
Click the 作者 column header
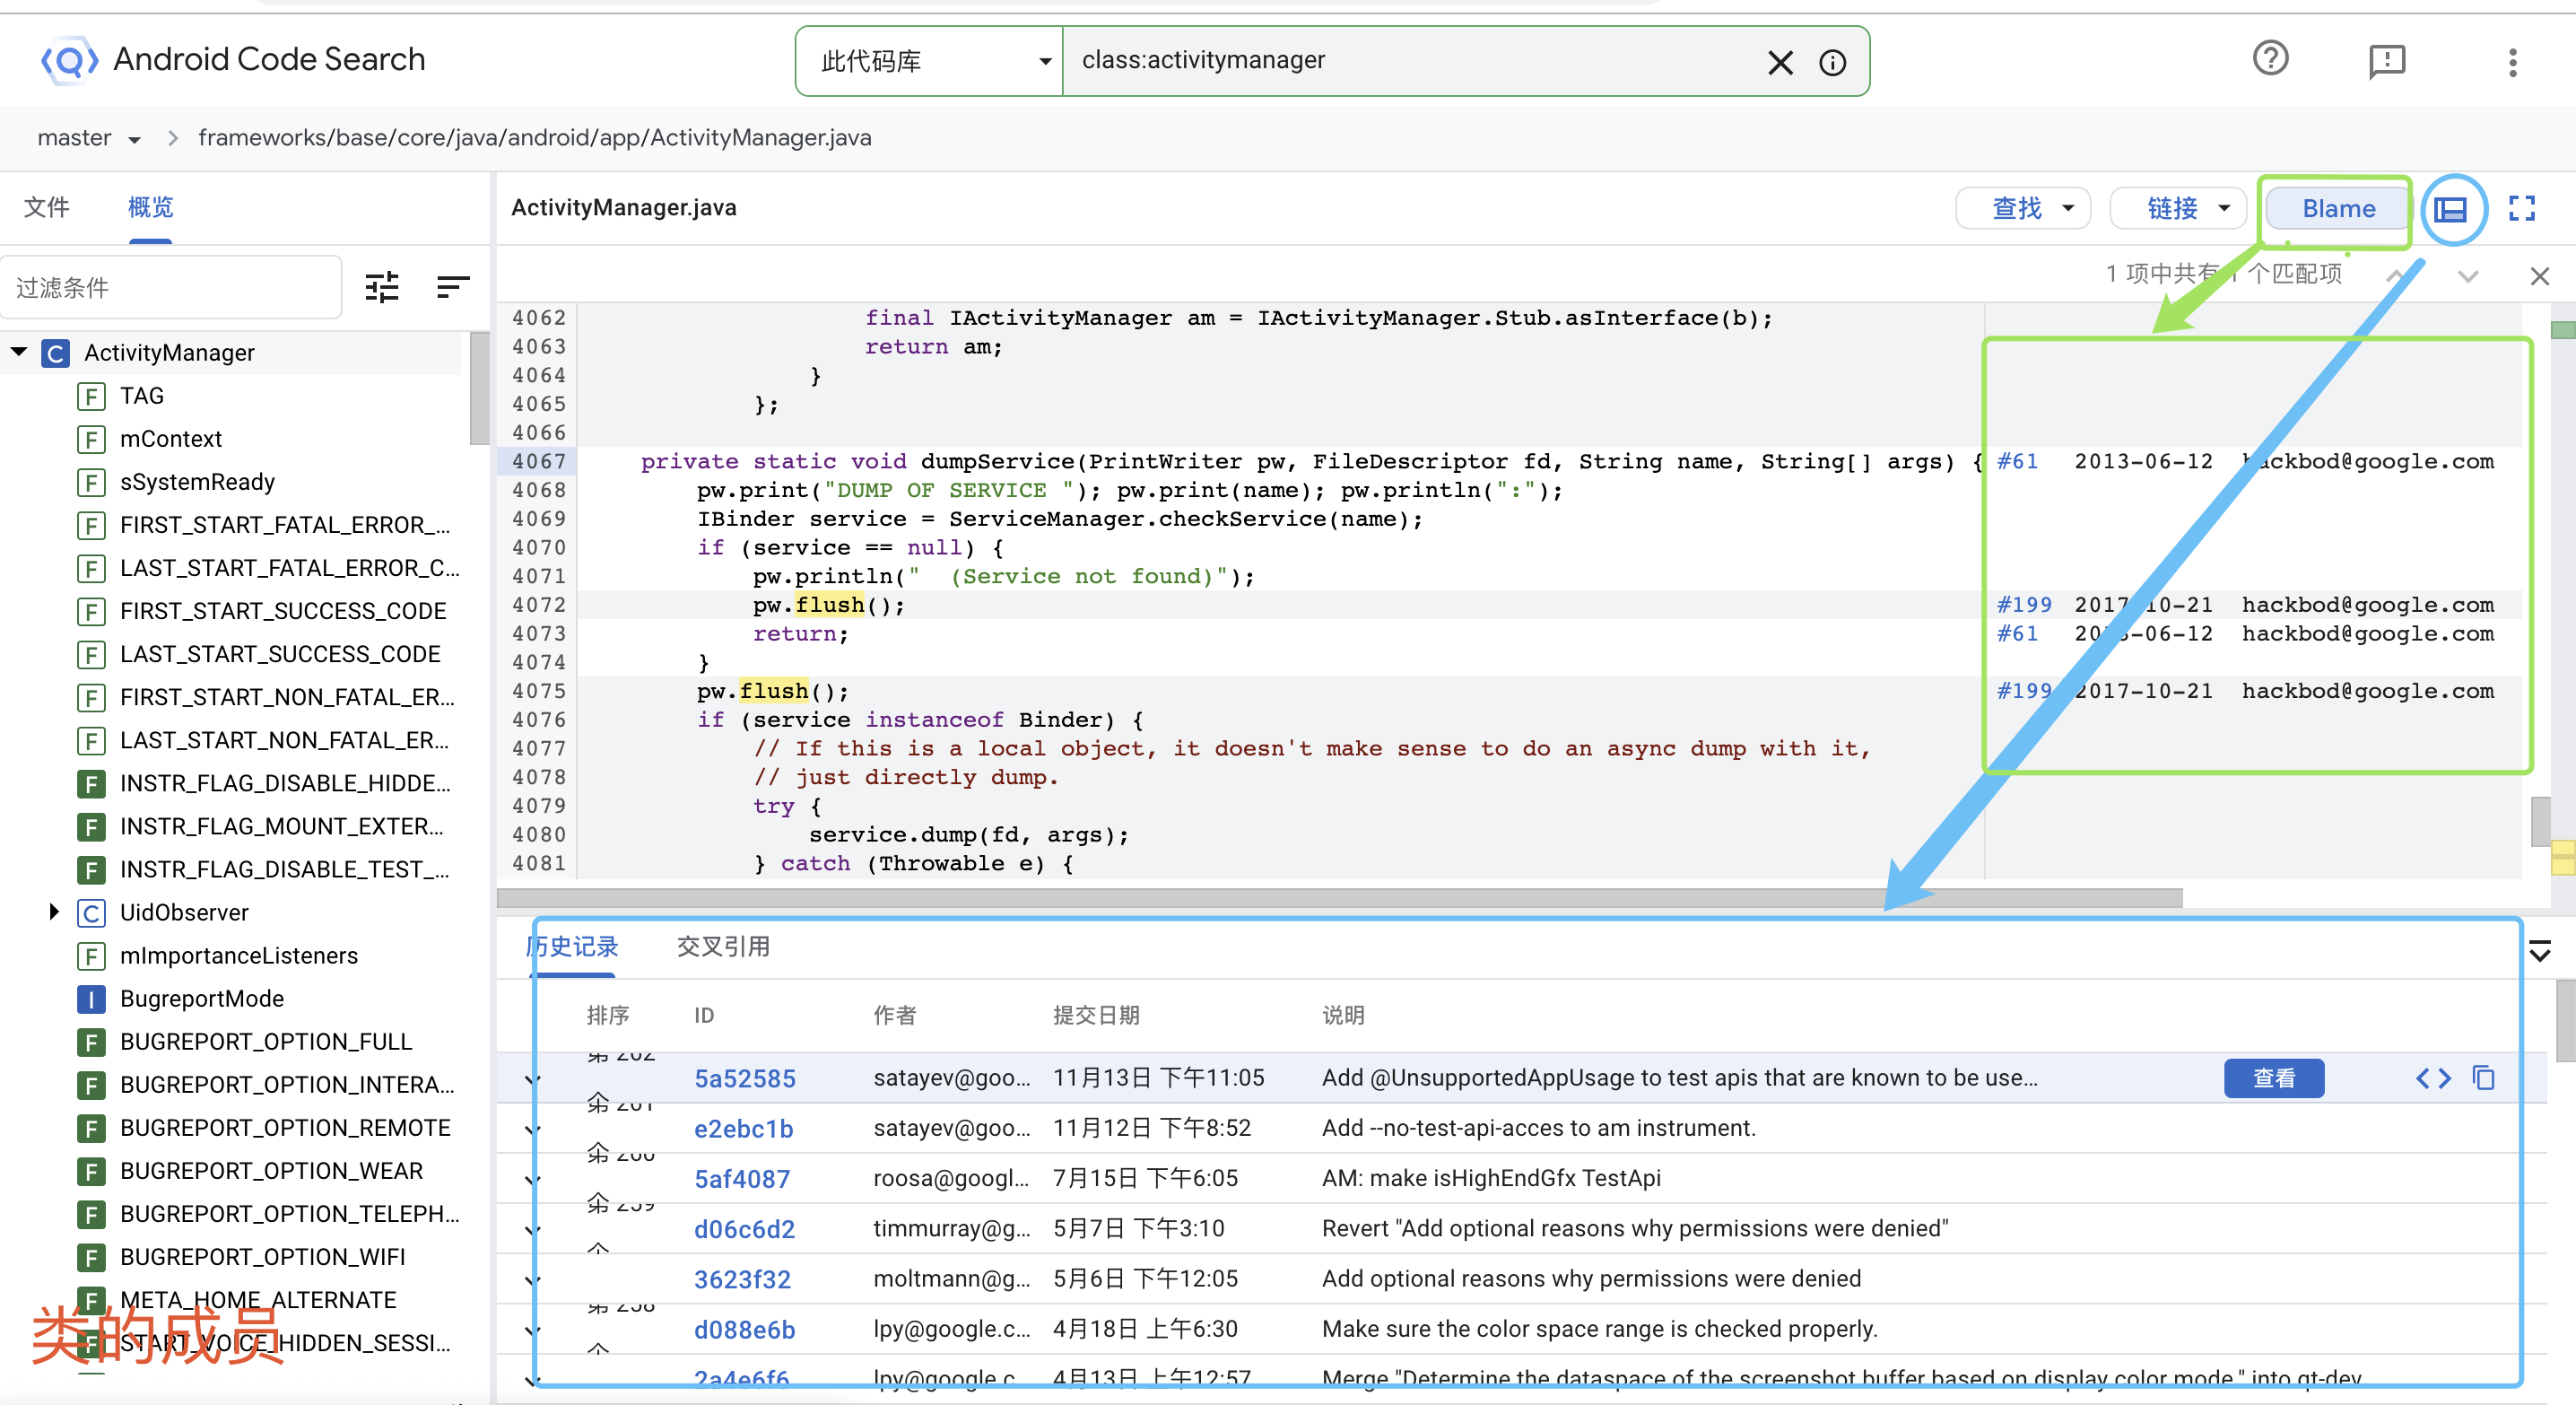click(894, 1016)
